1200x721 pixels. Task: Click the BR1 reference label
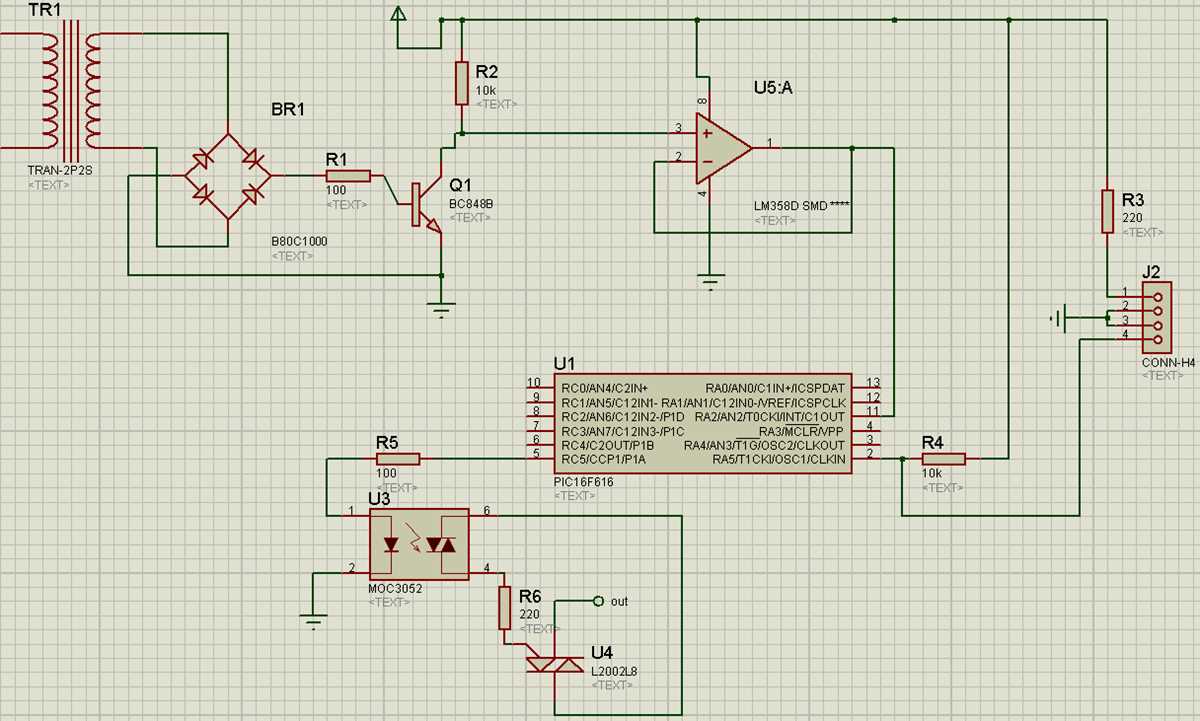288,109
